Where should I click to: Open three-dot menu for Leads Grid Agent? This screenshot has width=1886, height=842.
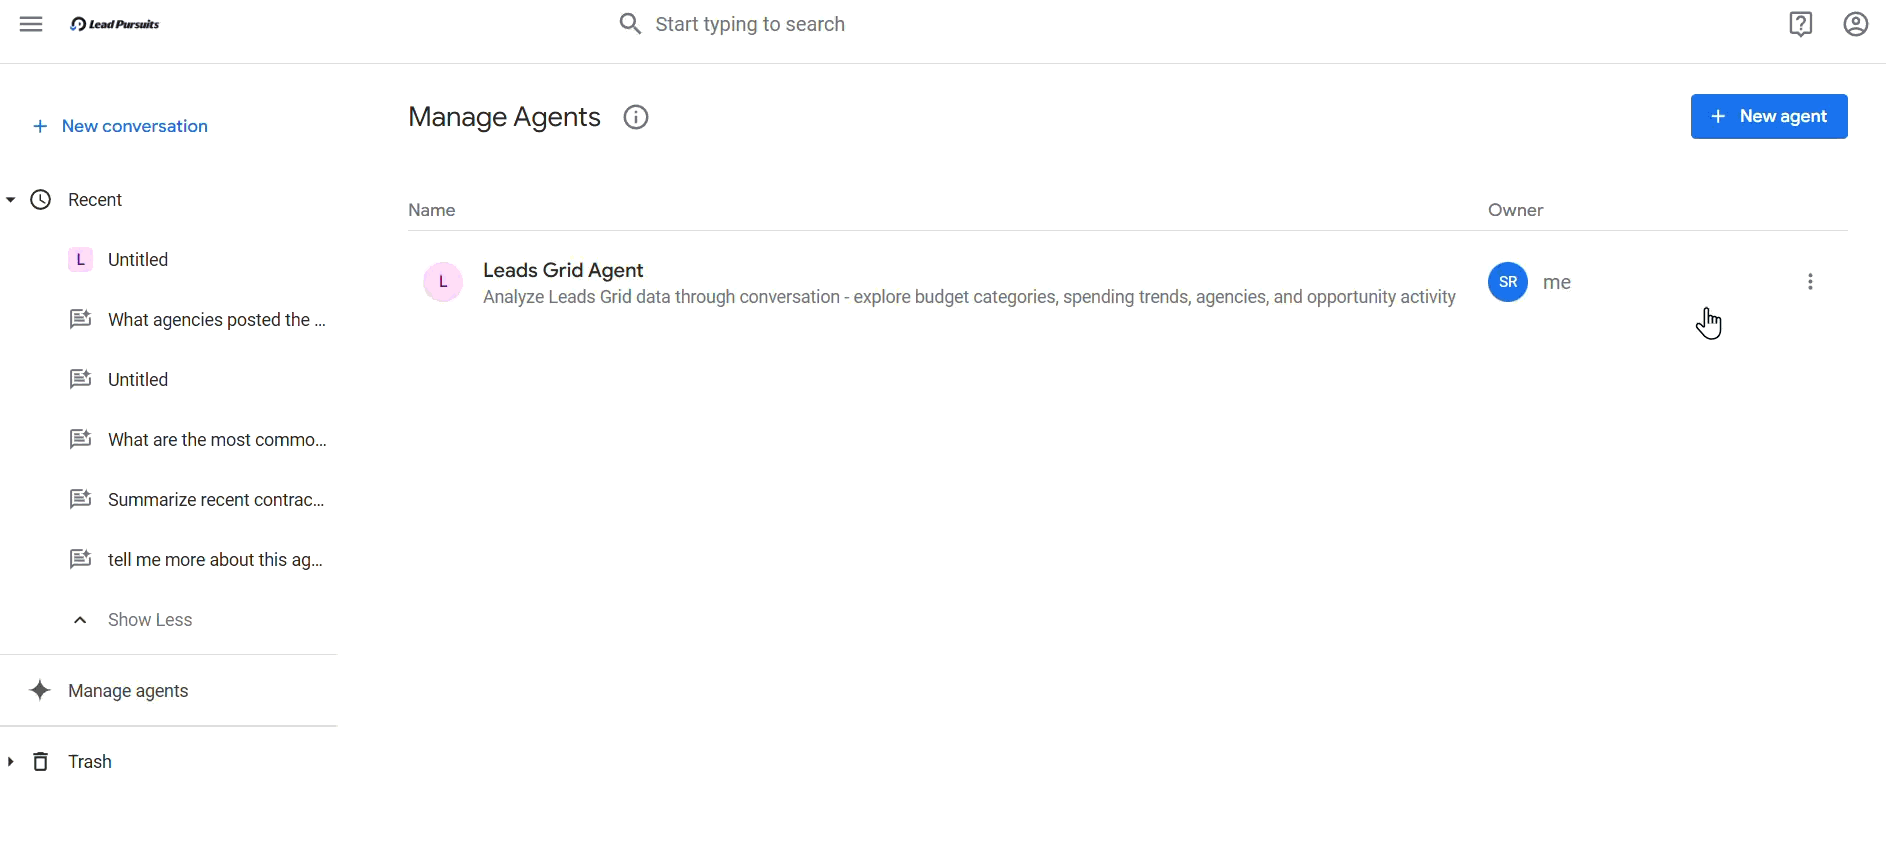[1810, 282]
